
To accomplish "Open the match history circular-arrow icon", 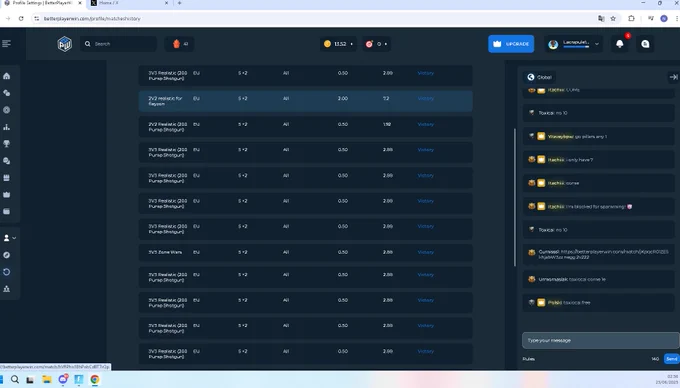I will tap(7, 272).
